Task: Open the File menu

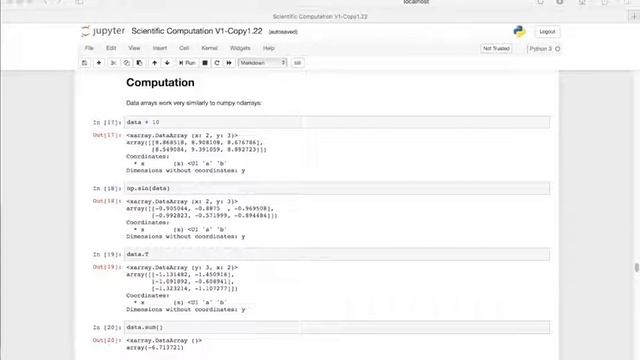Action: click(89, 48)
